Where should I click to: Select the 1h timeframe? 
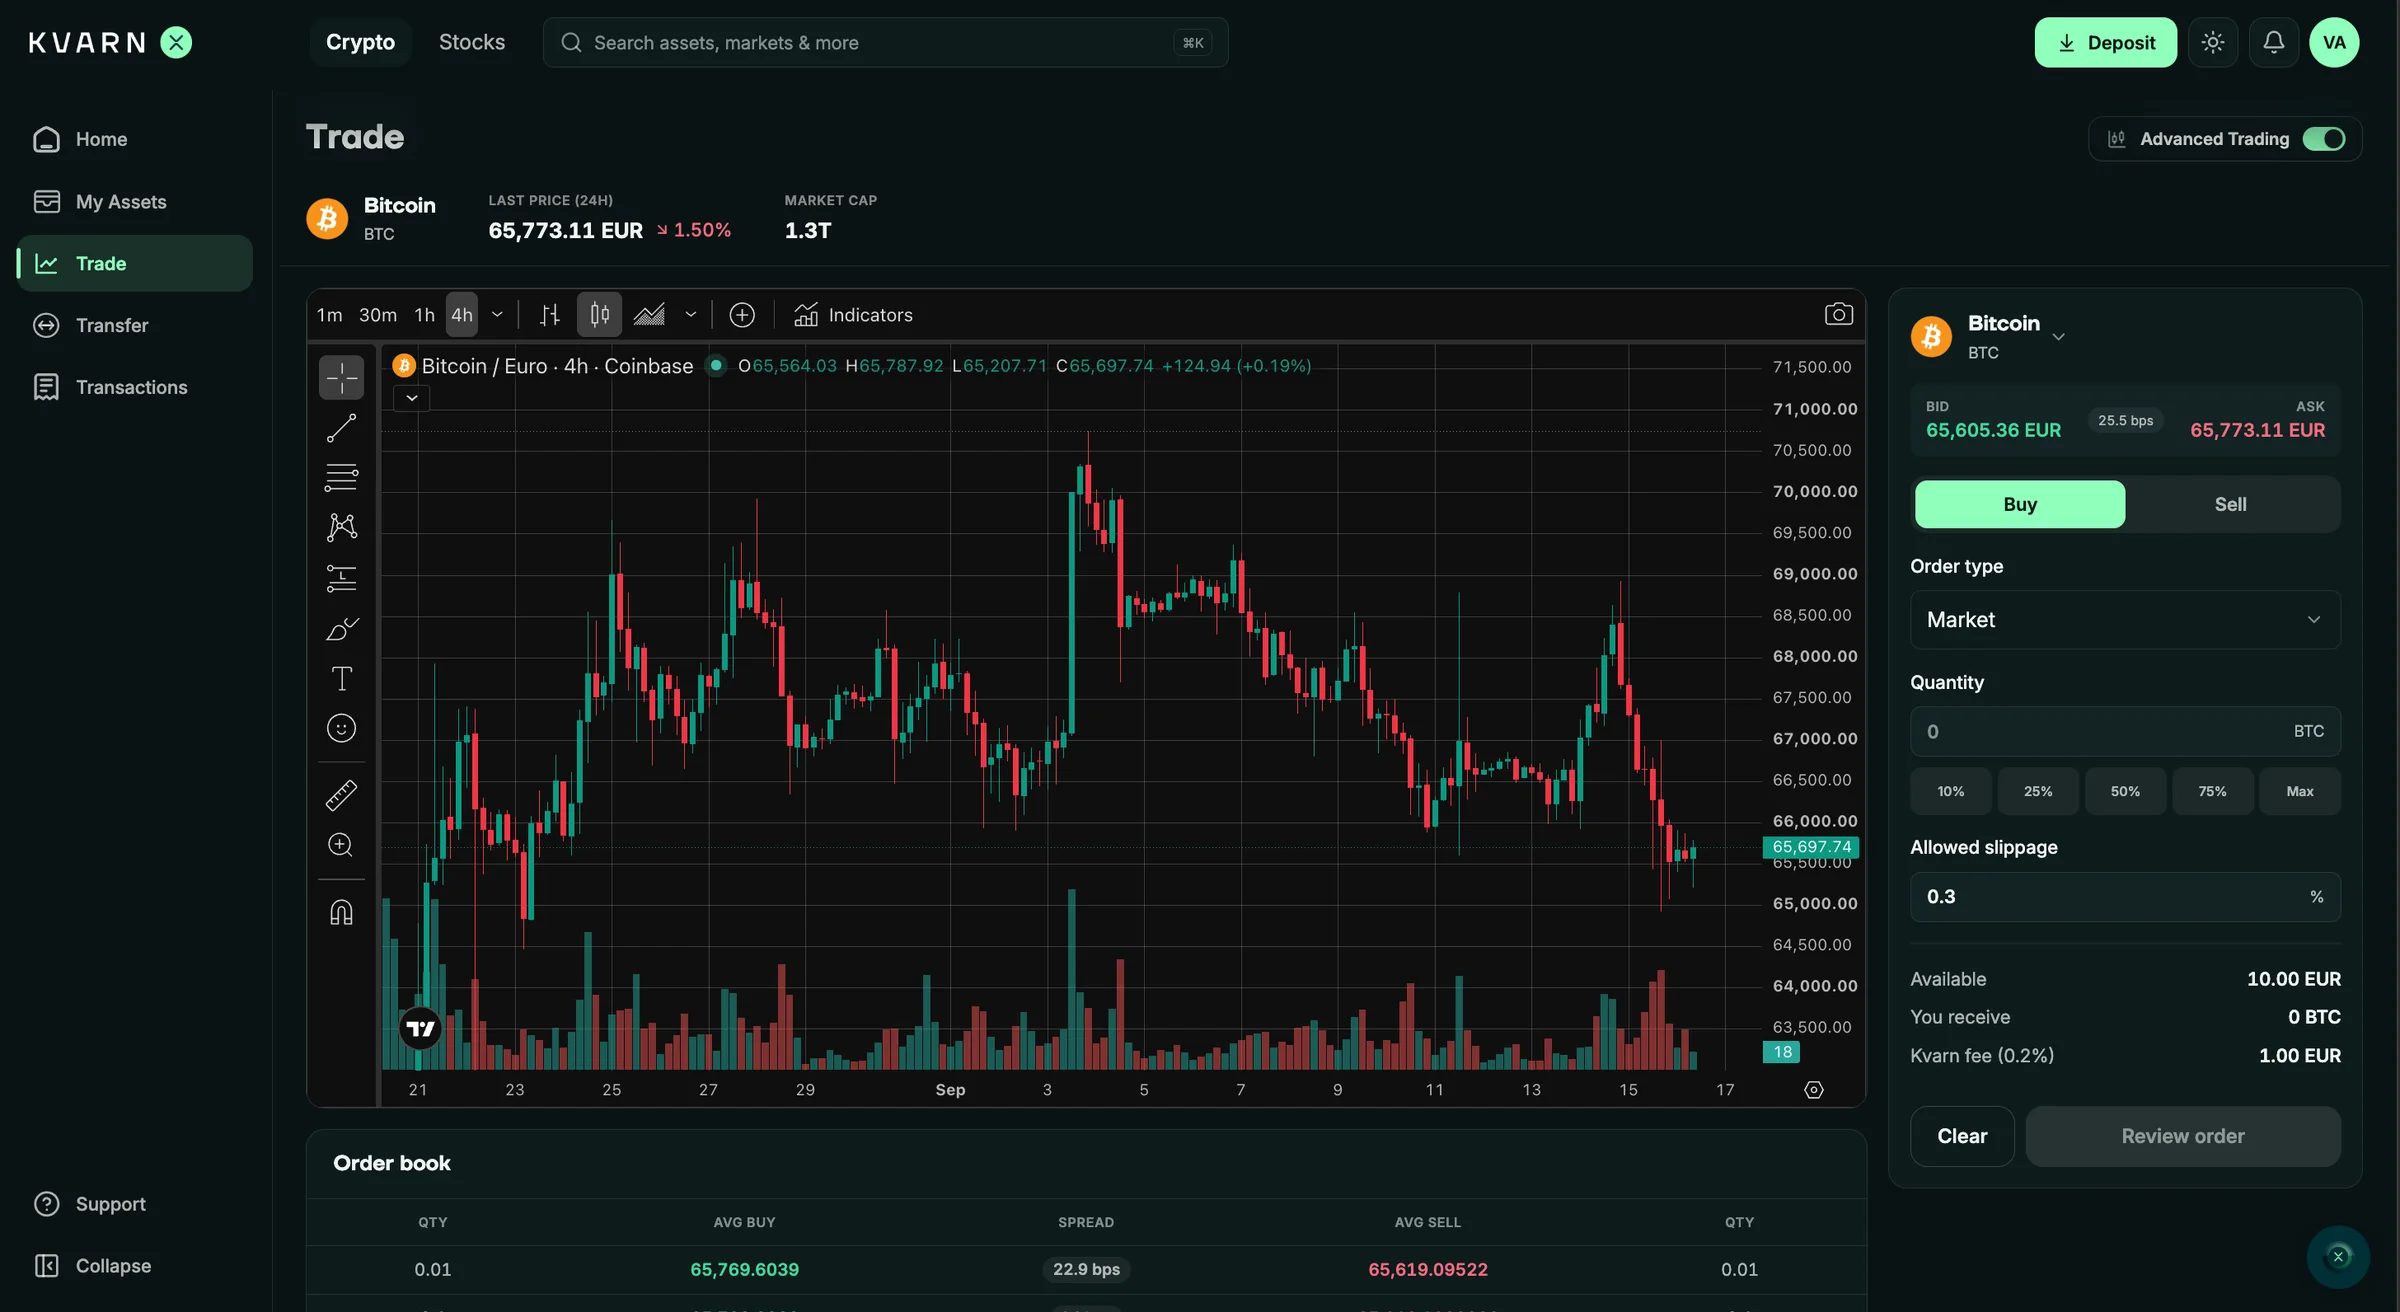(x=425, y=315)
